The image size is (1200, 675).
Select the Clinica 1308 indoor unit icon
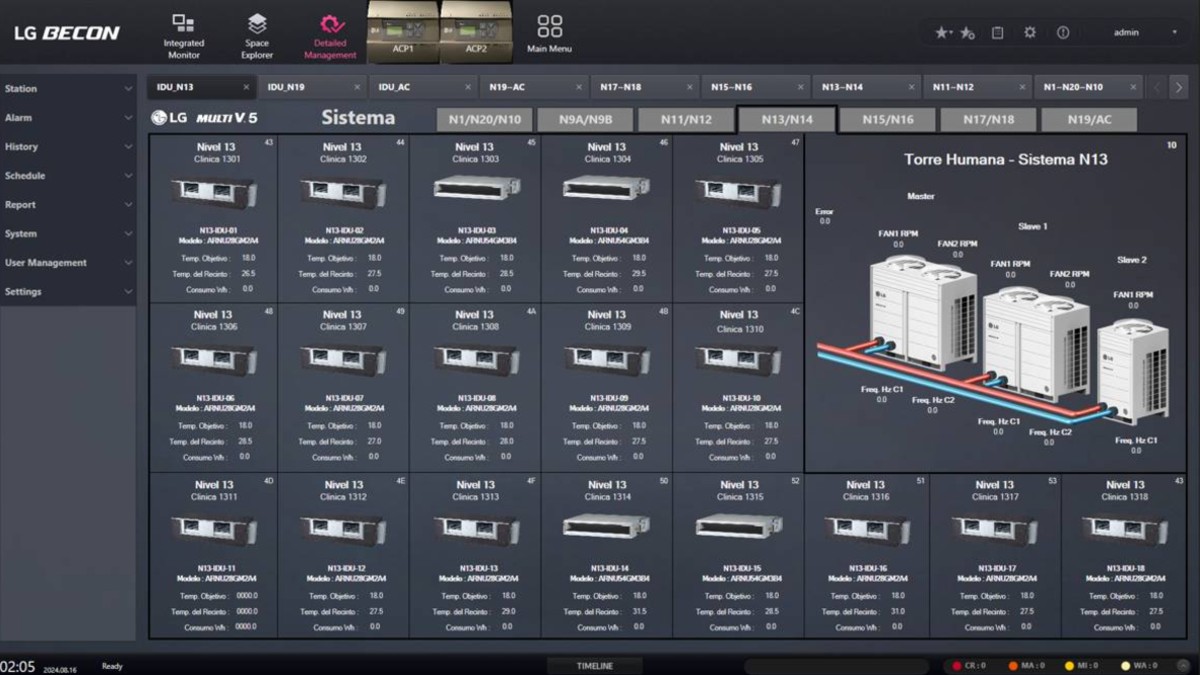point(475,360)
